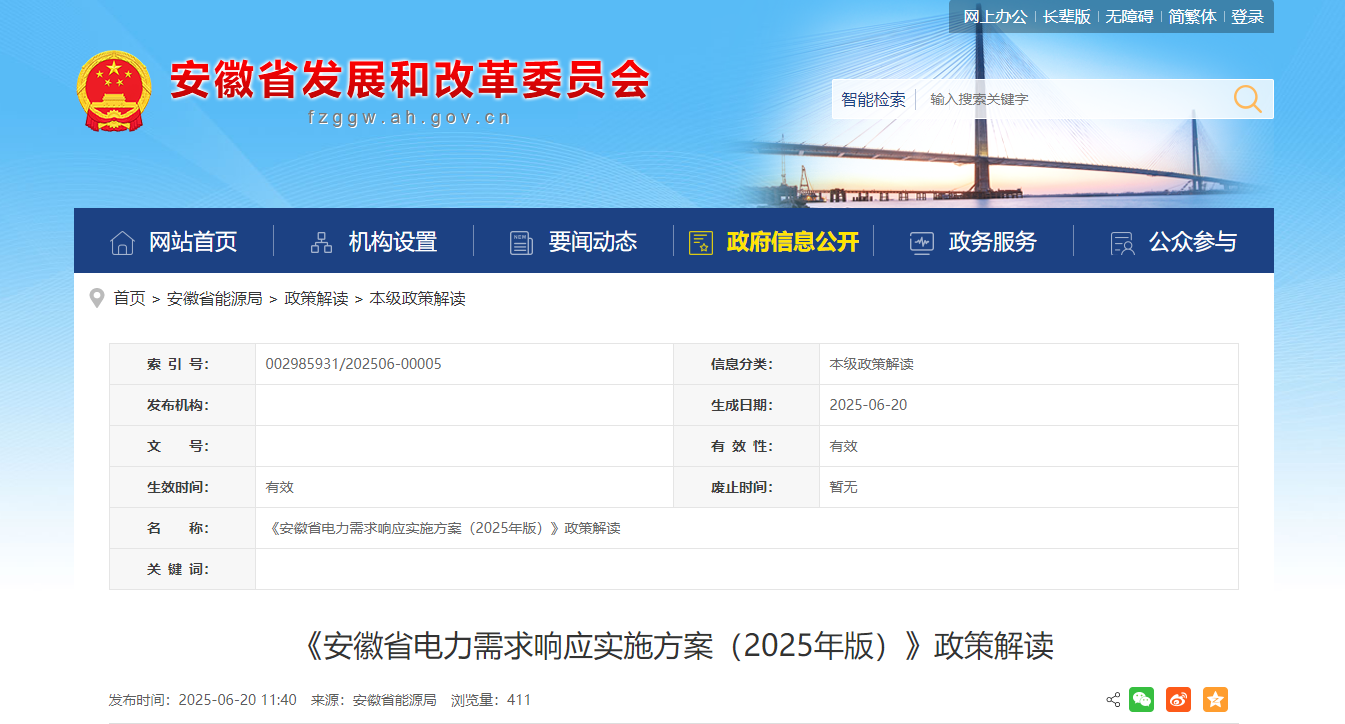
Task: Click the news icon beside 要闻动态
Action: 521,242
